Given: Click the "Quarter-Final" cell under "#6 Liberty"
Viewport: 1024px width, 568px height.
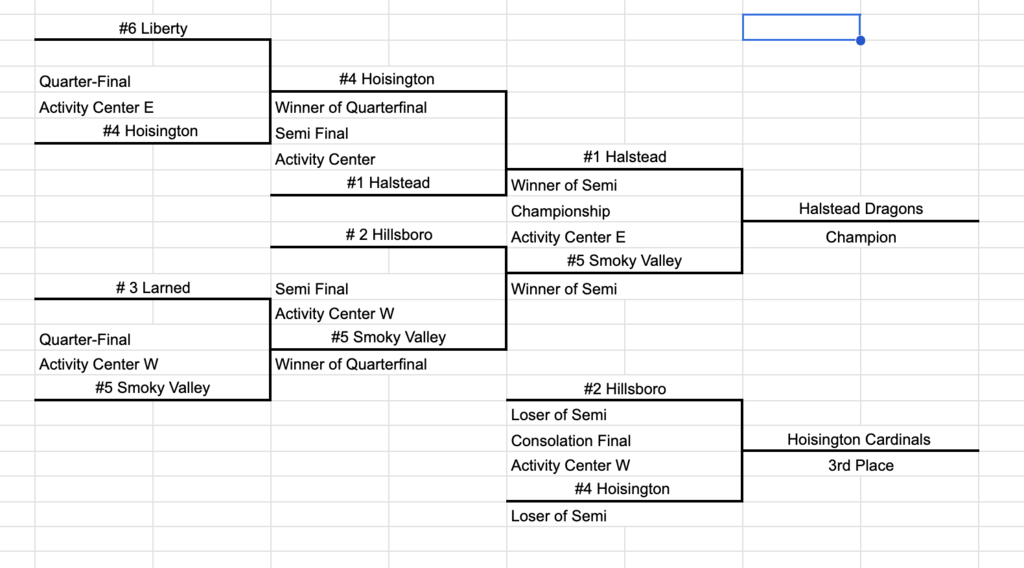Looking at the screenshot, I should tap(85, 81).
